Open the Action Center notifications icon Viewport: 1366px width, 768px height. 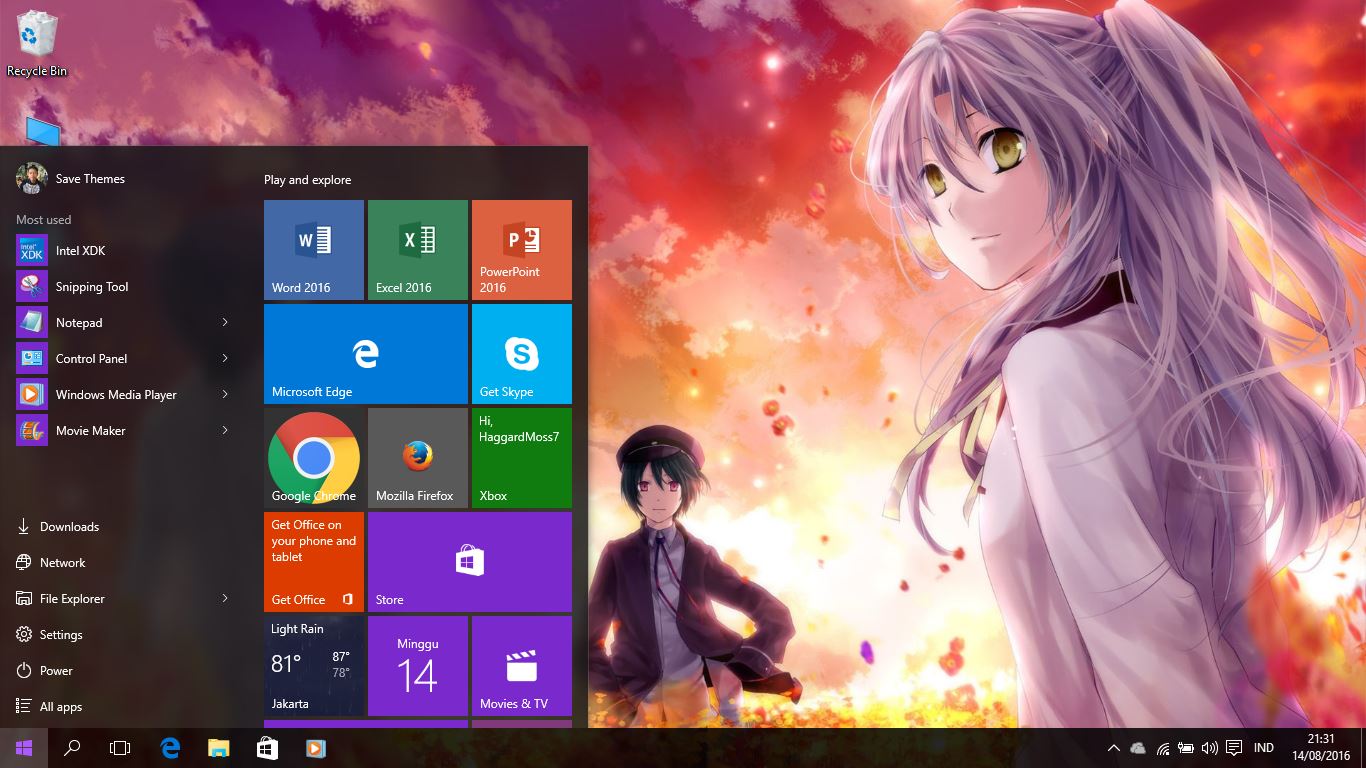[x=1234, y=748]
